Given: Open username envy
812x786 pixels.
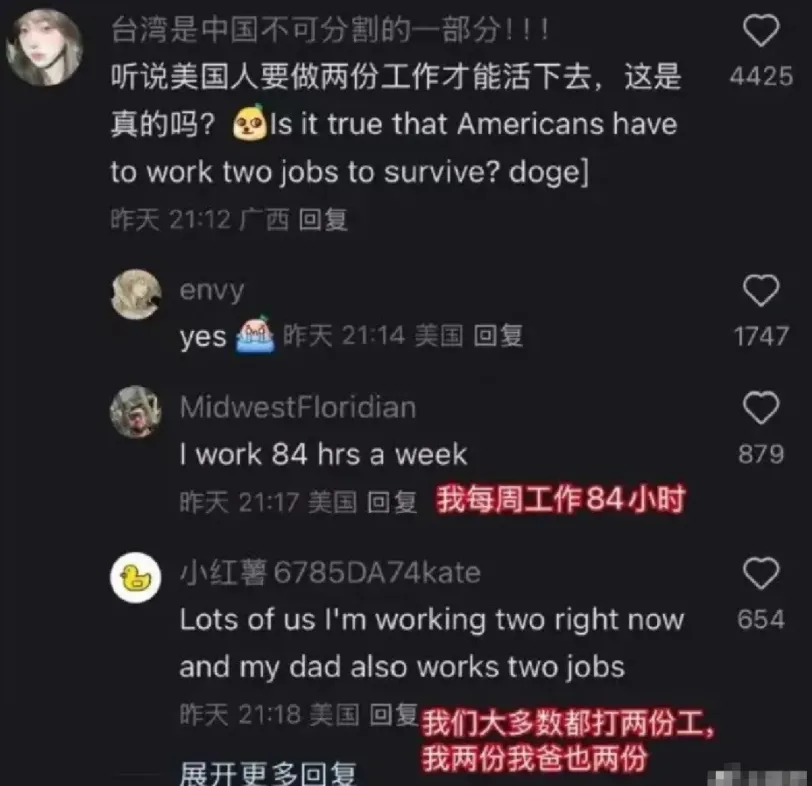Looking at the screenshot, I should click(x=211, y=290).
